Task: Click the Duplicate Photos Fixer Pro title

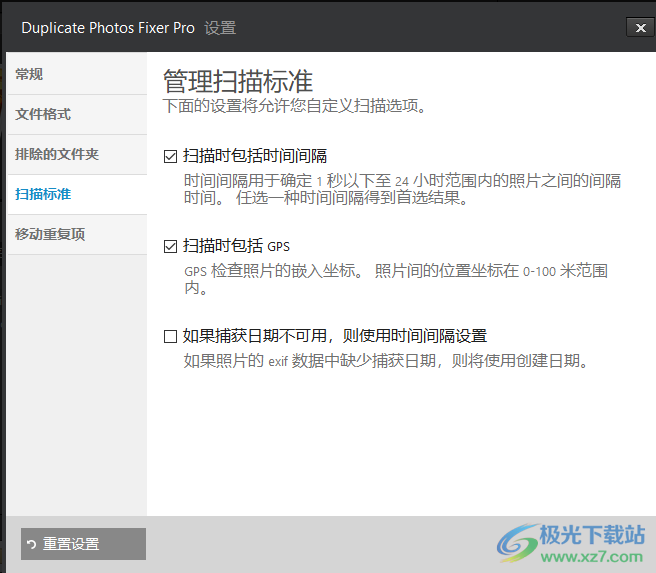Action: [108, 28]
